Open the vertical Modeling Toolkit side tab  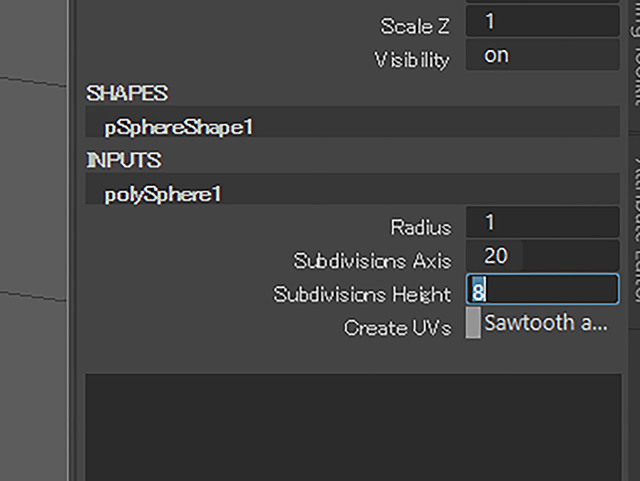click(634, 53)
